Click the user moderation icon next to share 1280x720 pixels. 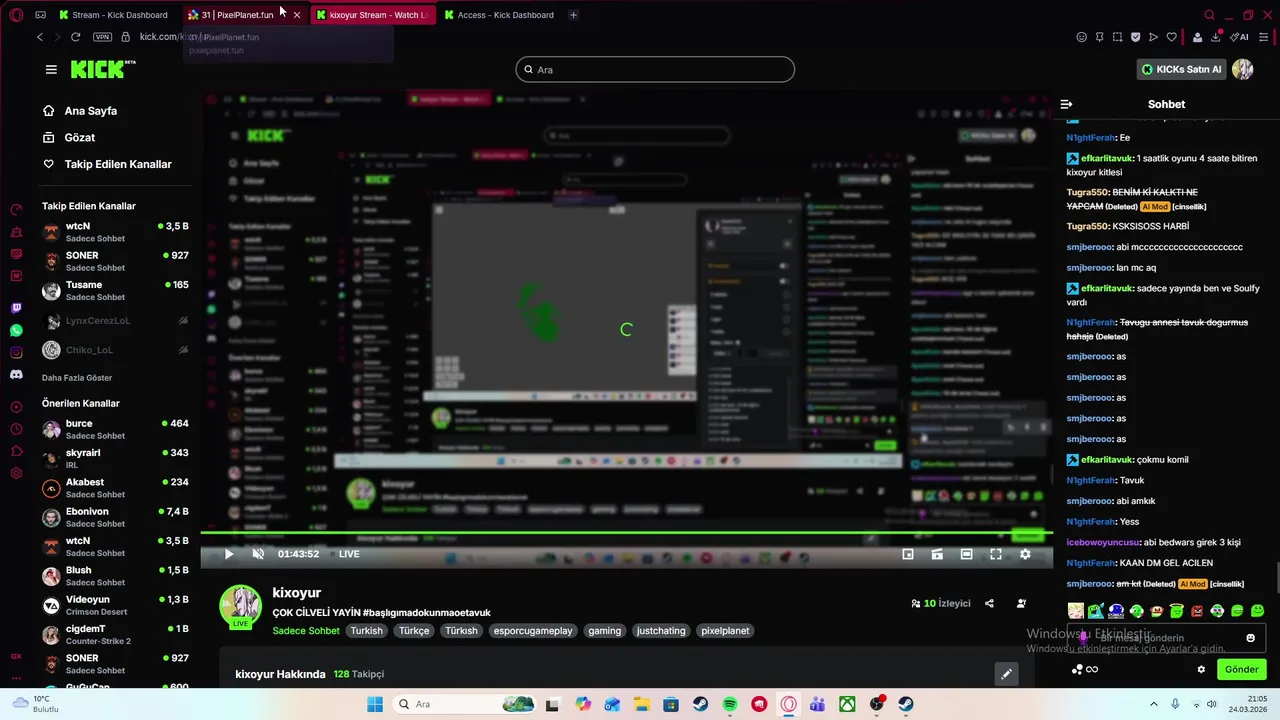pos(1021,603)
